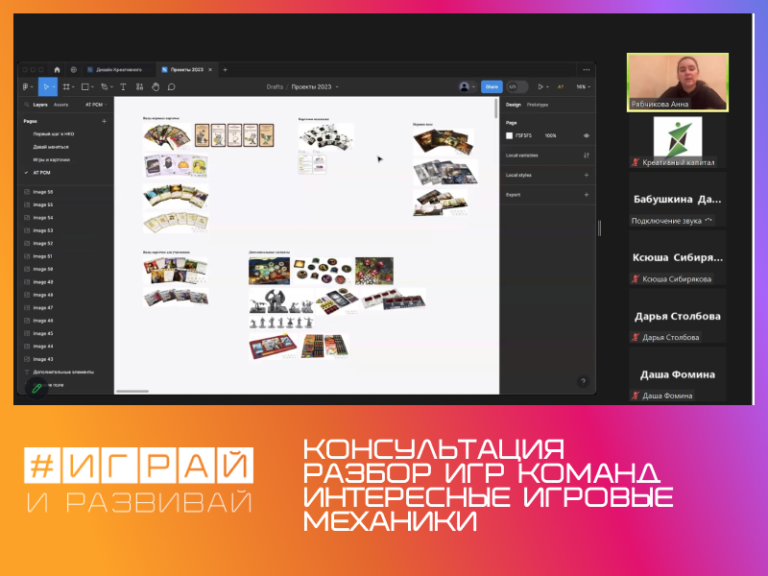Toggle page background visibility eye
This screenshot has height=576, width=768.
(586, 136)
